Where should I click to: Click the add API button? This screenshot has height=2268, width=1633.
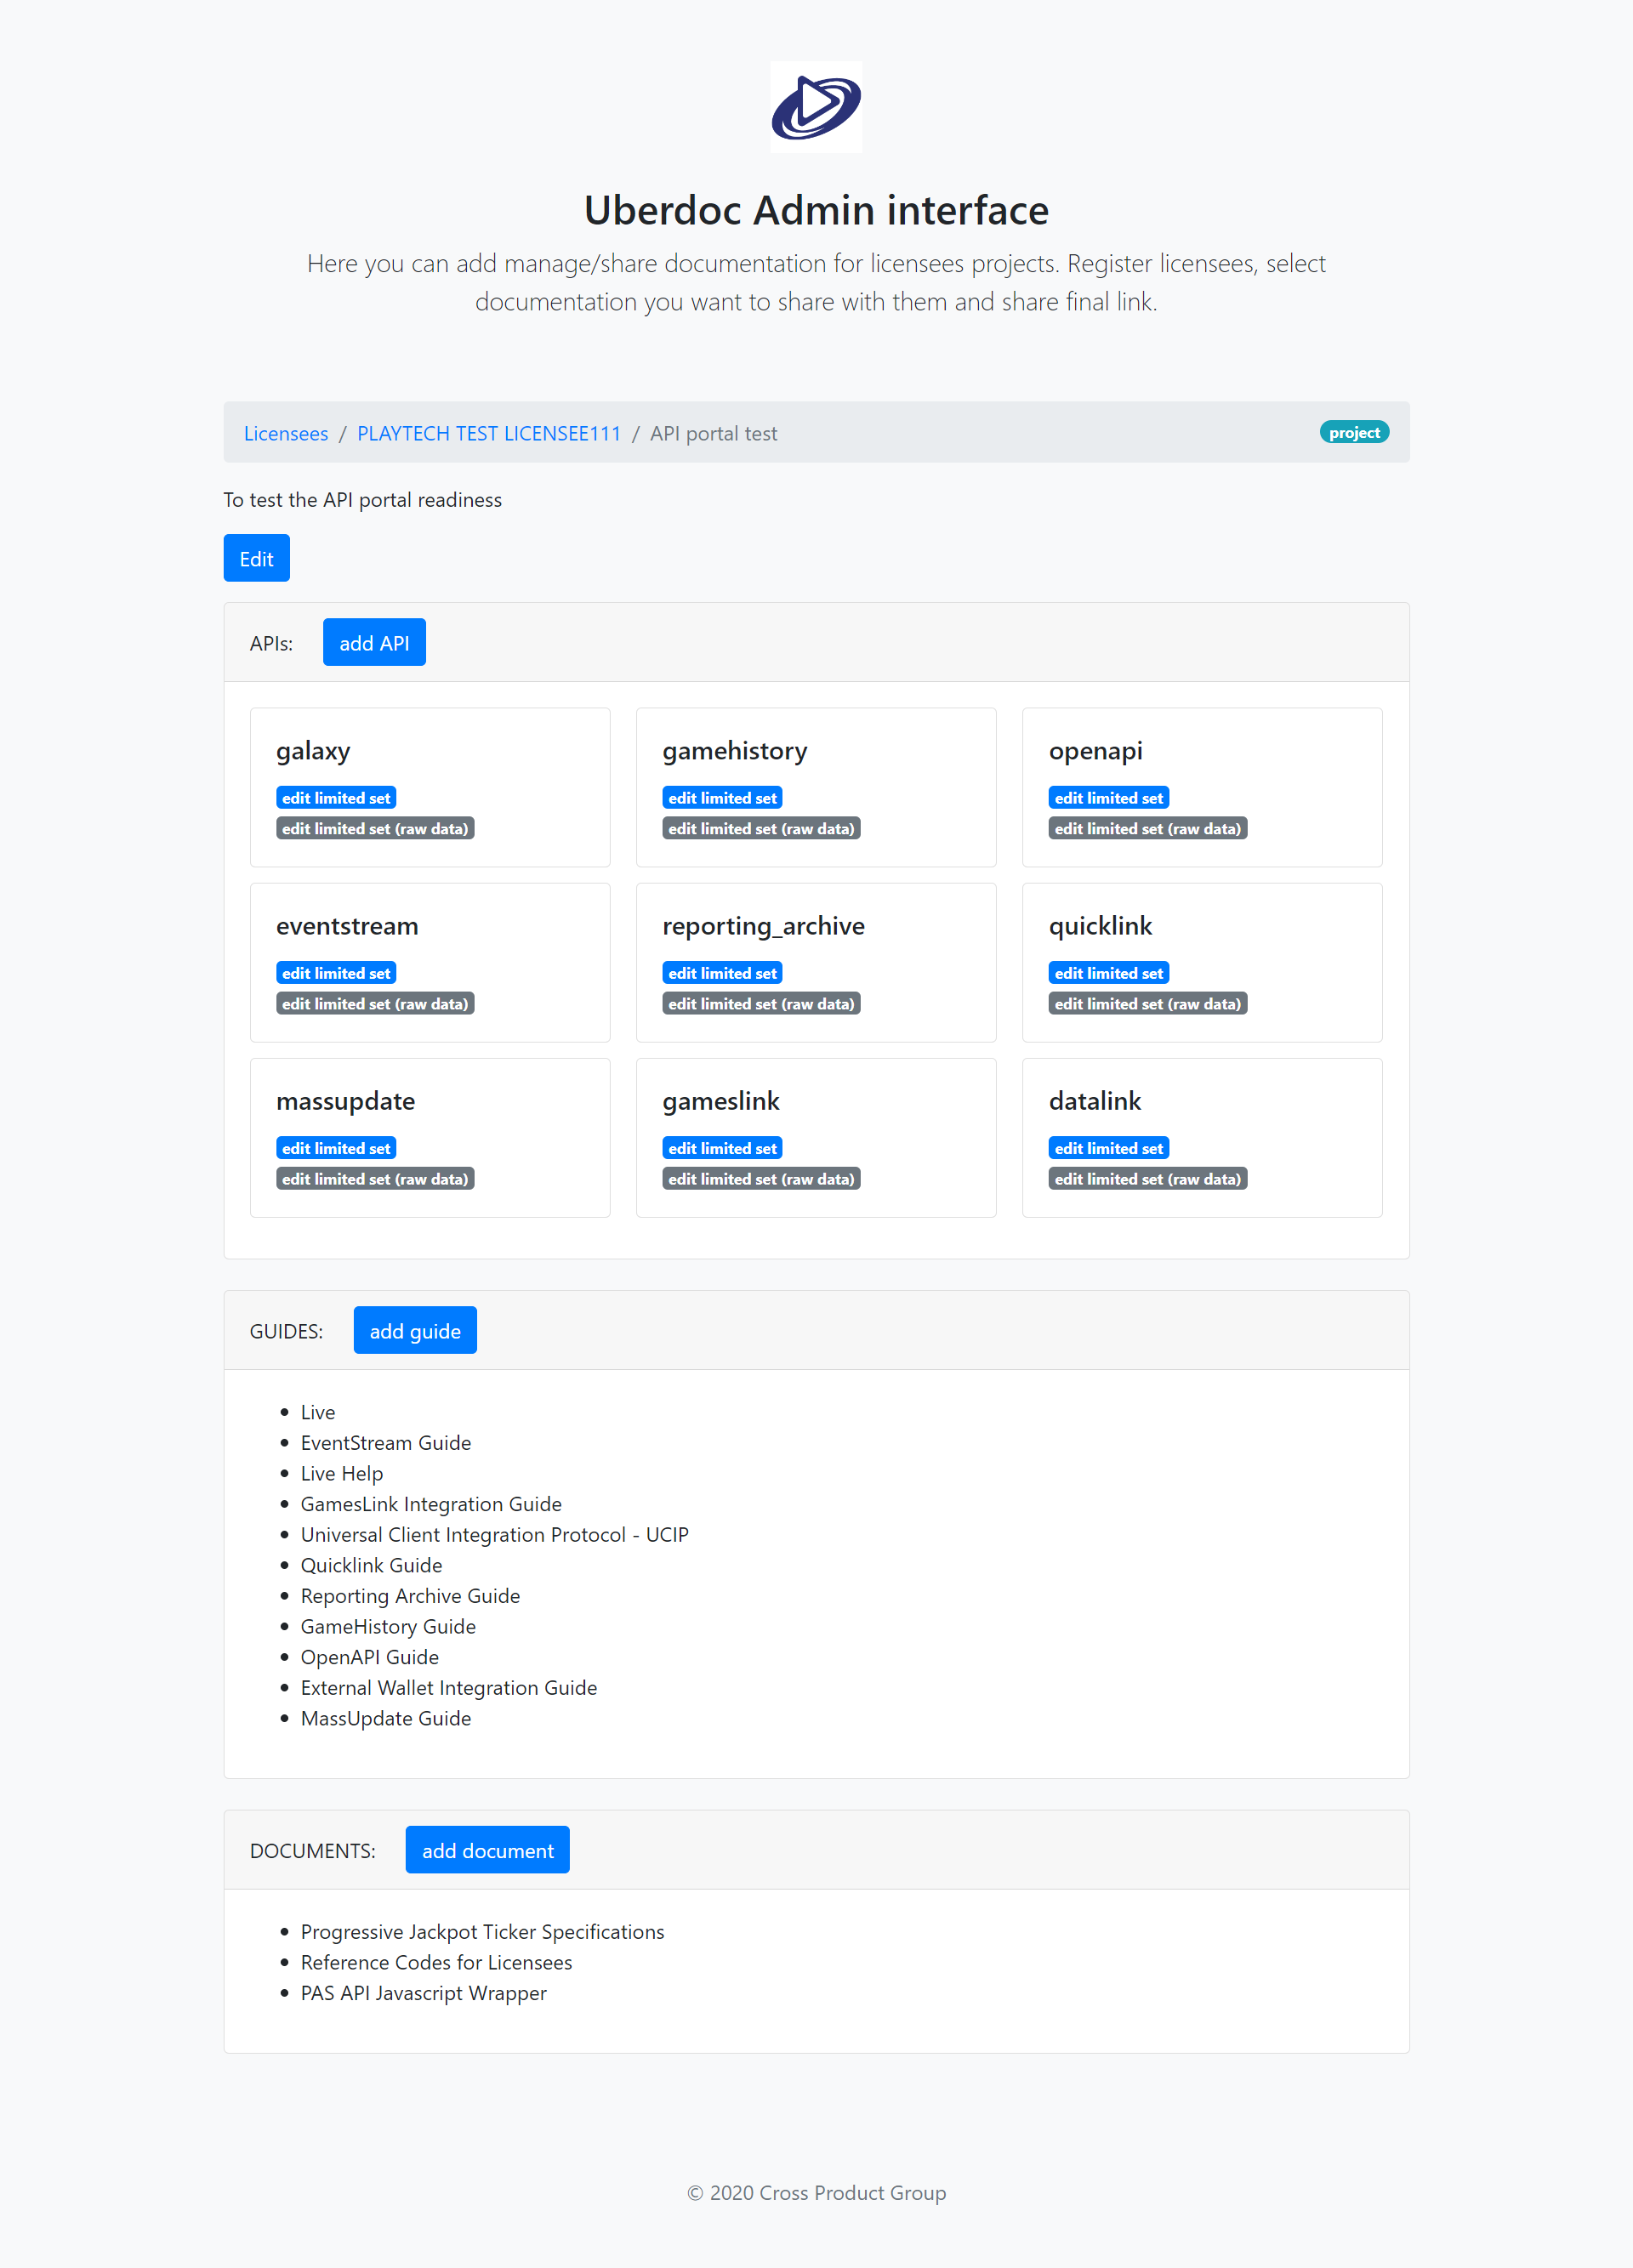[x=374, y=642]
